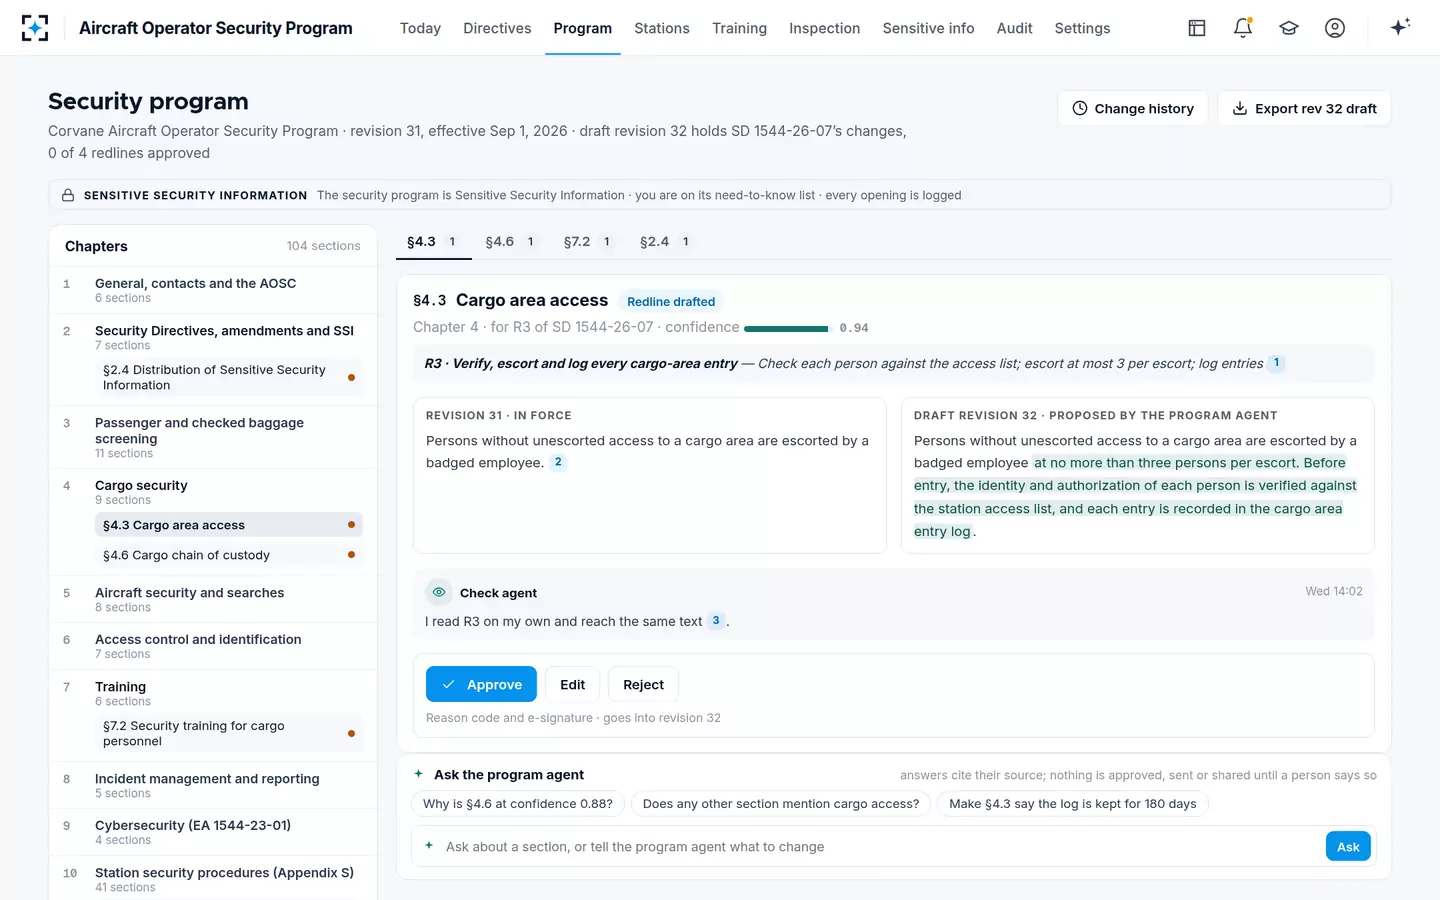Image resolution: width=1440 pixels, height=900 pixels.
Task: Open citation 2 in the Revision 31 text
Action: (558, 462)
